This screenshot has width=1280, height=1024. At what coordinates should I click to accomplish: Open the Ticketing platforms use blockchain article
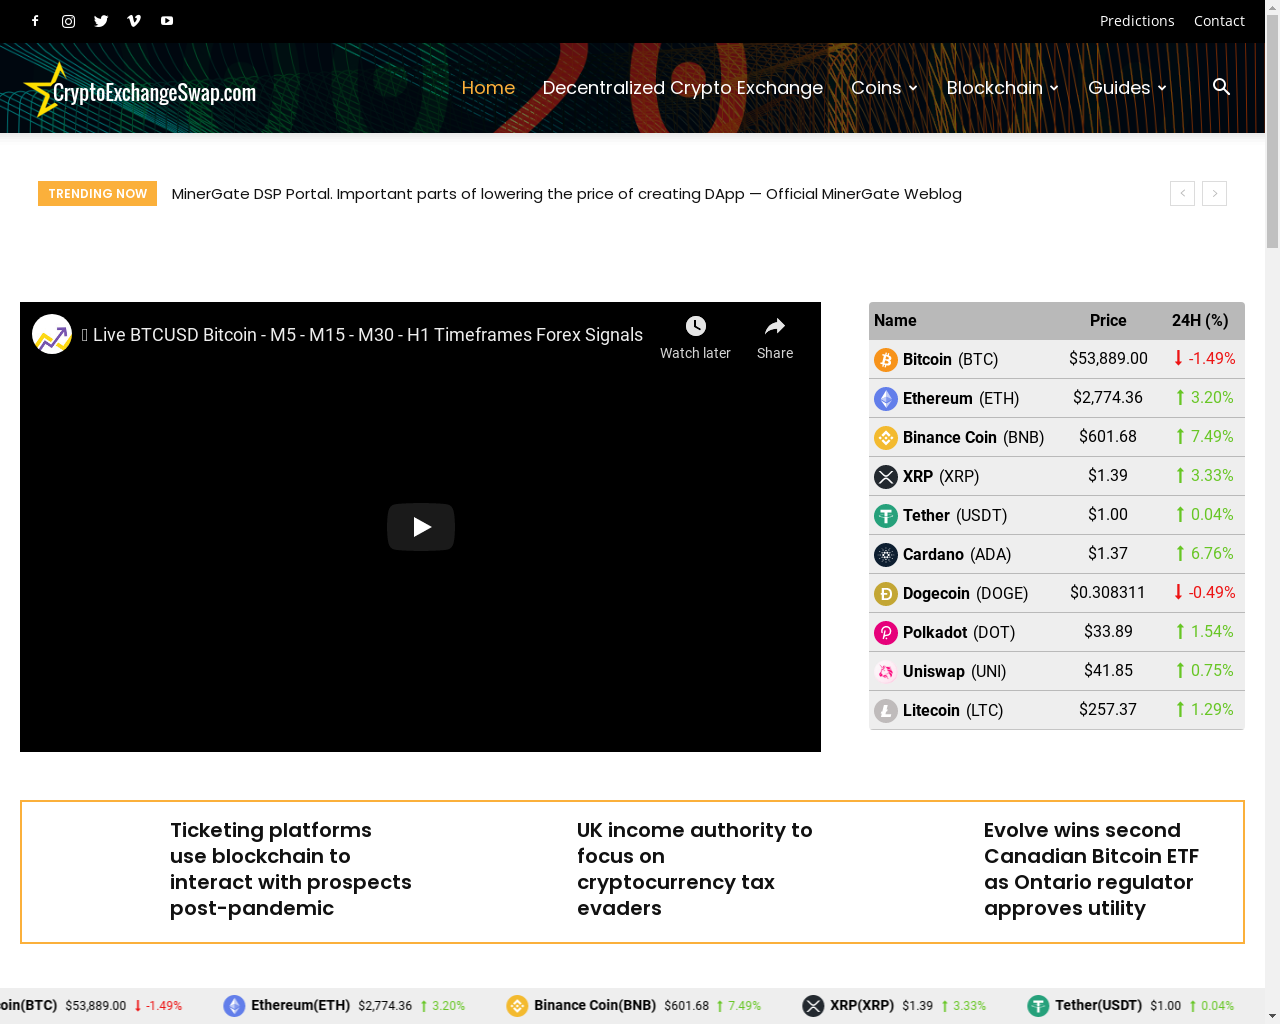[x=291, y=869]
